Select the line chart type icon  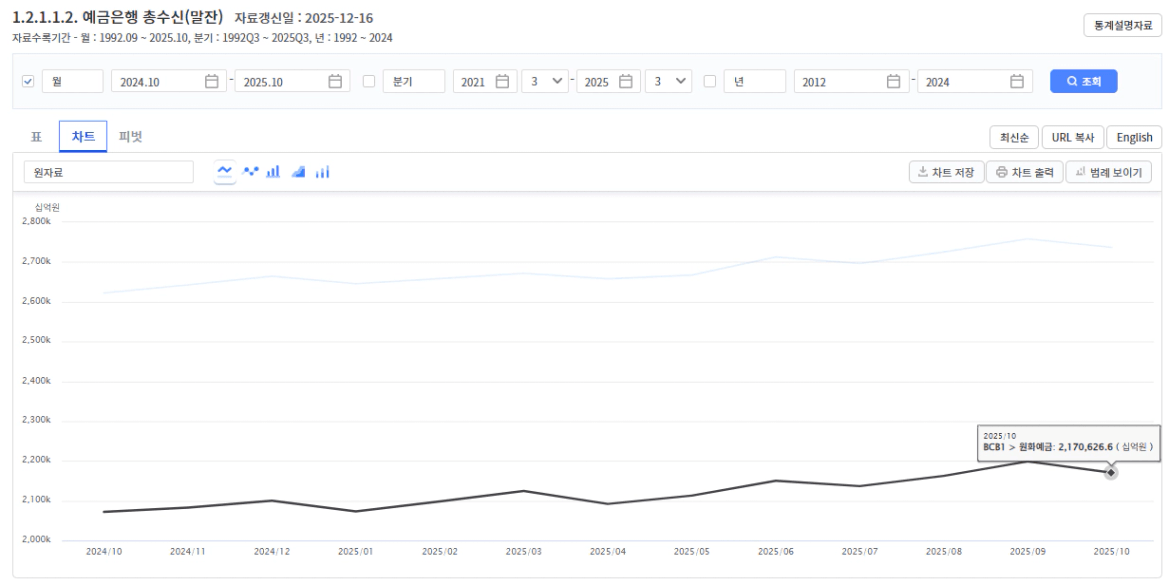click(226, 172)
